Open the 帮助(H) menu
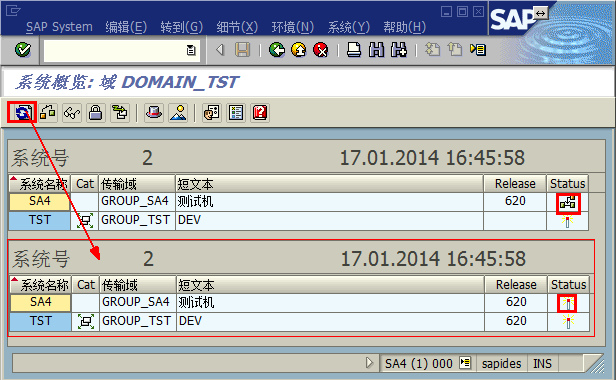The width and height of the screenshot is (616, 380). point(405,27)
